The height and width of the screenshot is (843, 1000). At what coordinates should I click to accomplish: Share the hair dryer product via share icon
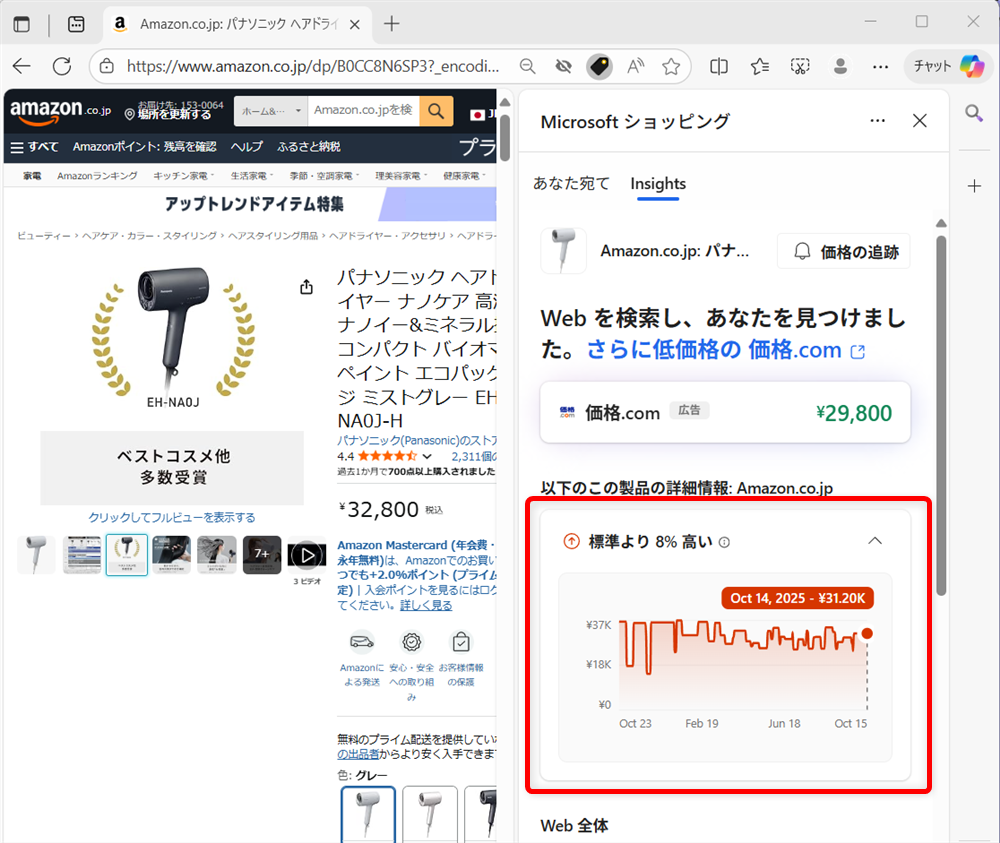(306, 286)
